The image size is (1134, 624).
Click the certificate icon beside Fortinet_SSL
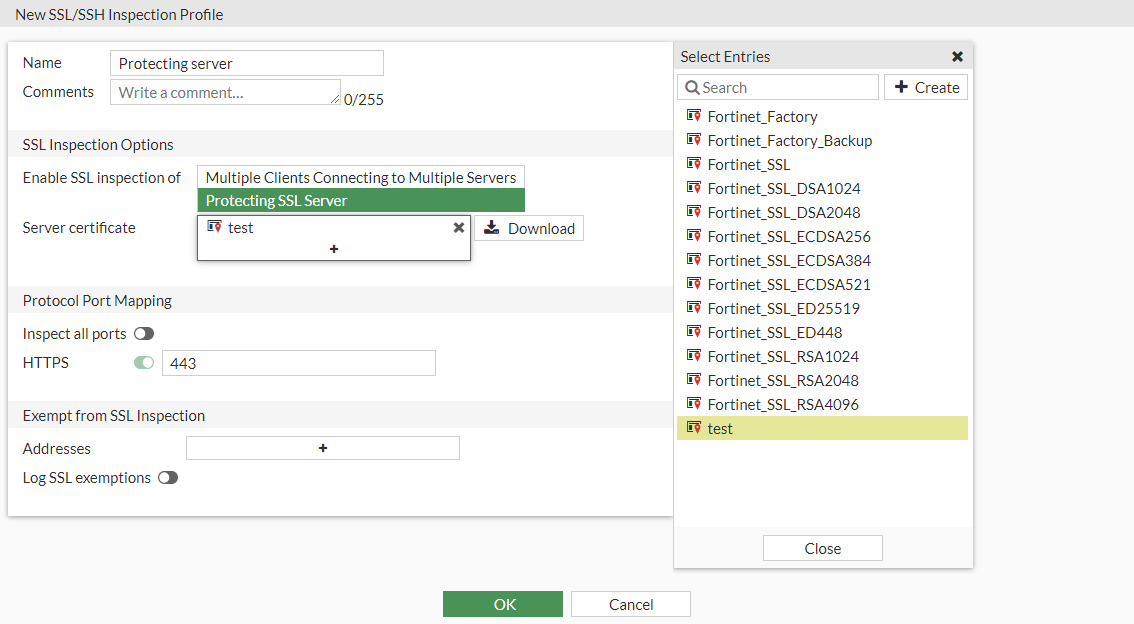click(693, 164)
